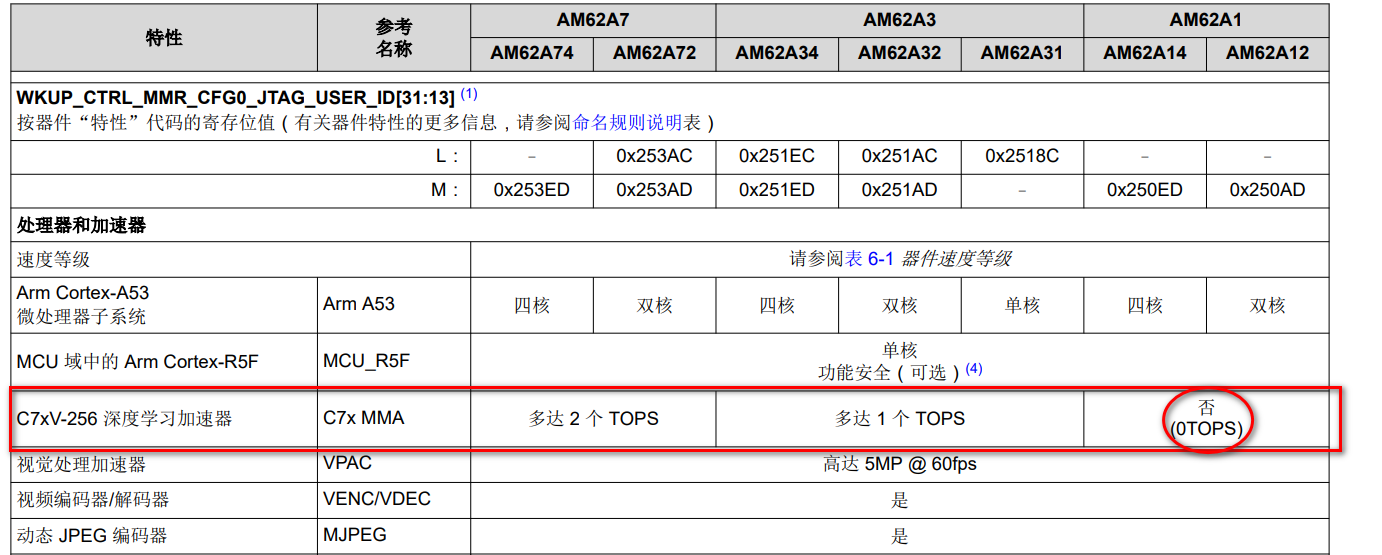The height and width of the screenshot is (555, 1382).
Task: Select the 参考名称 column header
Action: pos(394,38)
